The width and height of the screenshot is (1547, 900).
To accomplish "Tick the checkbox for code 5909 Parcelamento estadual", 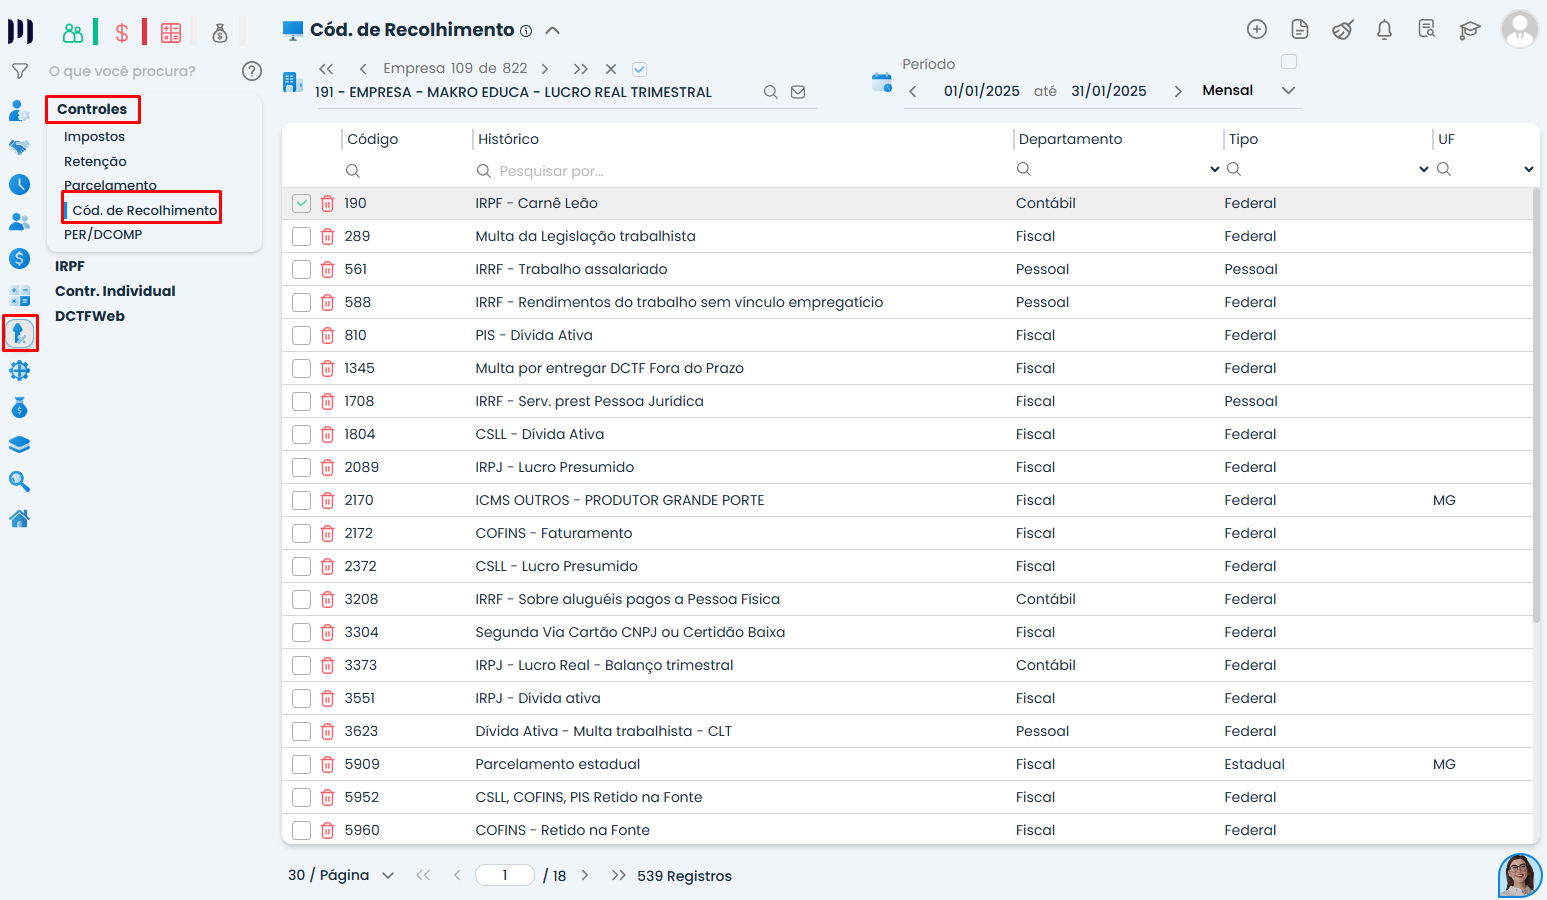I will tap(301, 765).
